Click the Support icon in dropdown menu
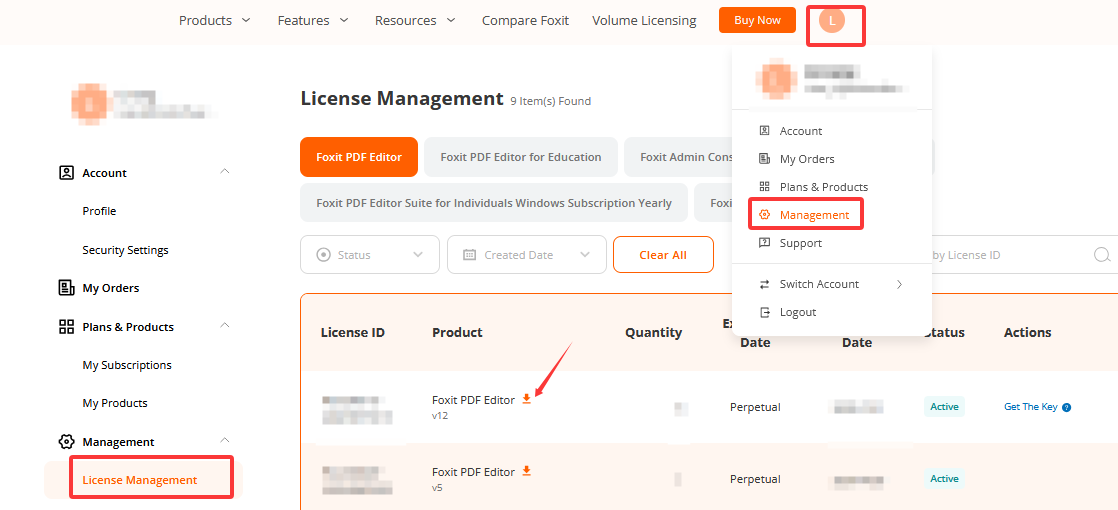 pyautogui.click(x=764, y=243)
